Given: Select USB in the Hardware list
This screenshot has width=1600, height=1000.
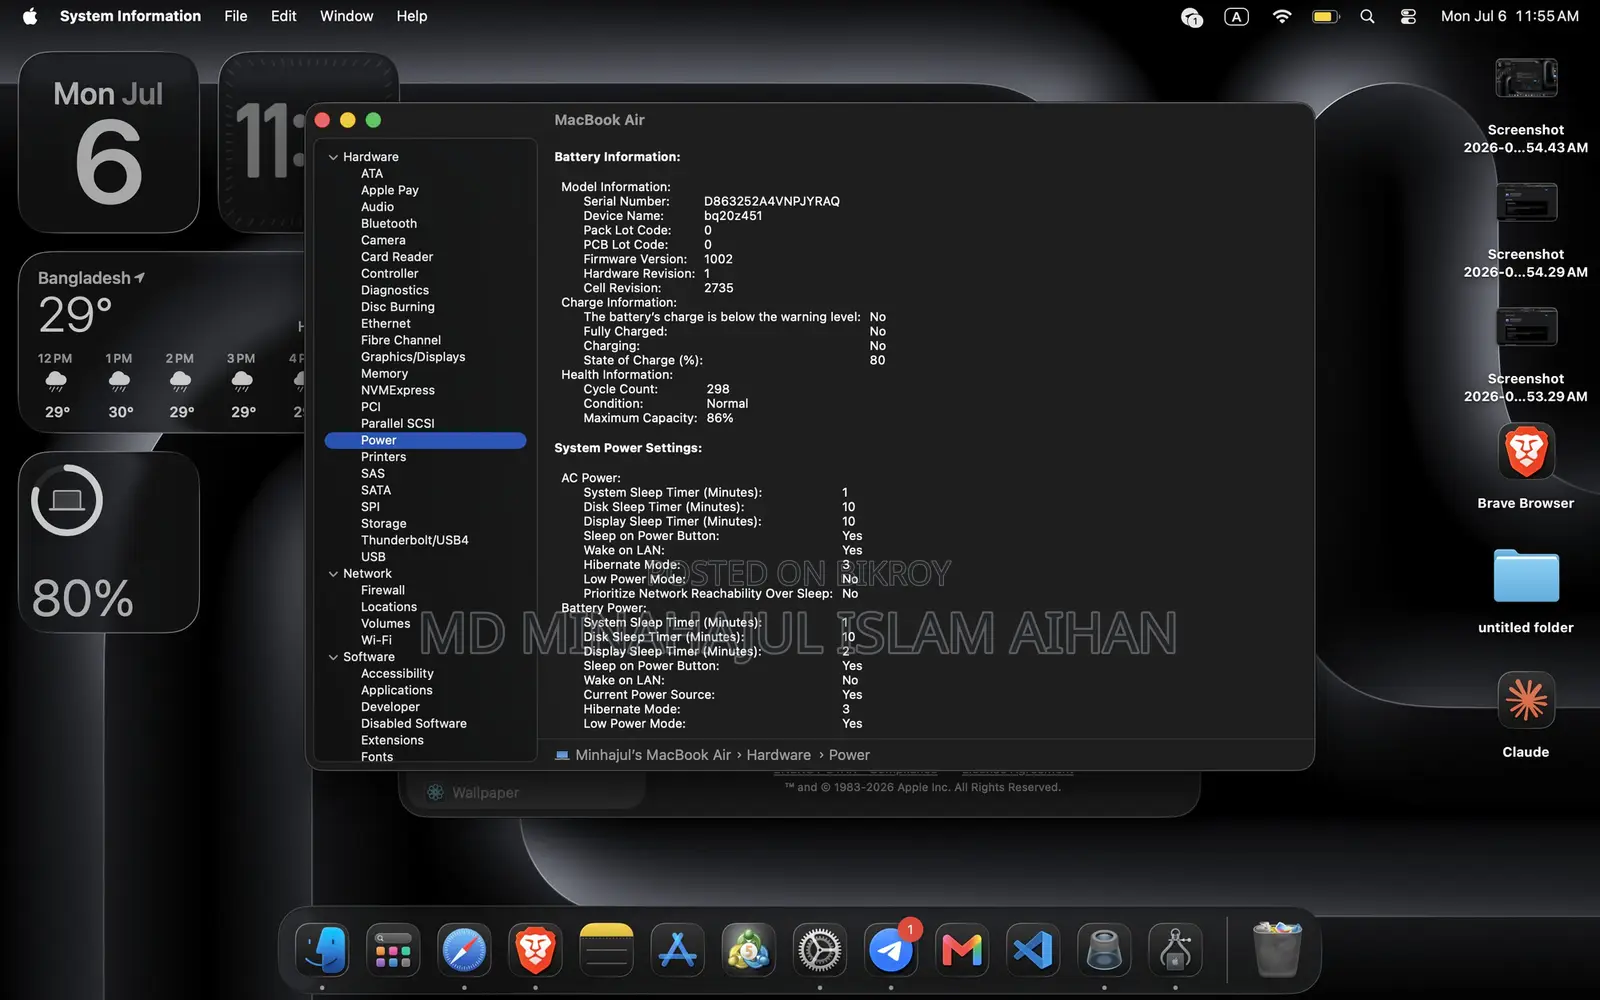Looking at the screenshot, I should (x=373, y=557).
